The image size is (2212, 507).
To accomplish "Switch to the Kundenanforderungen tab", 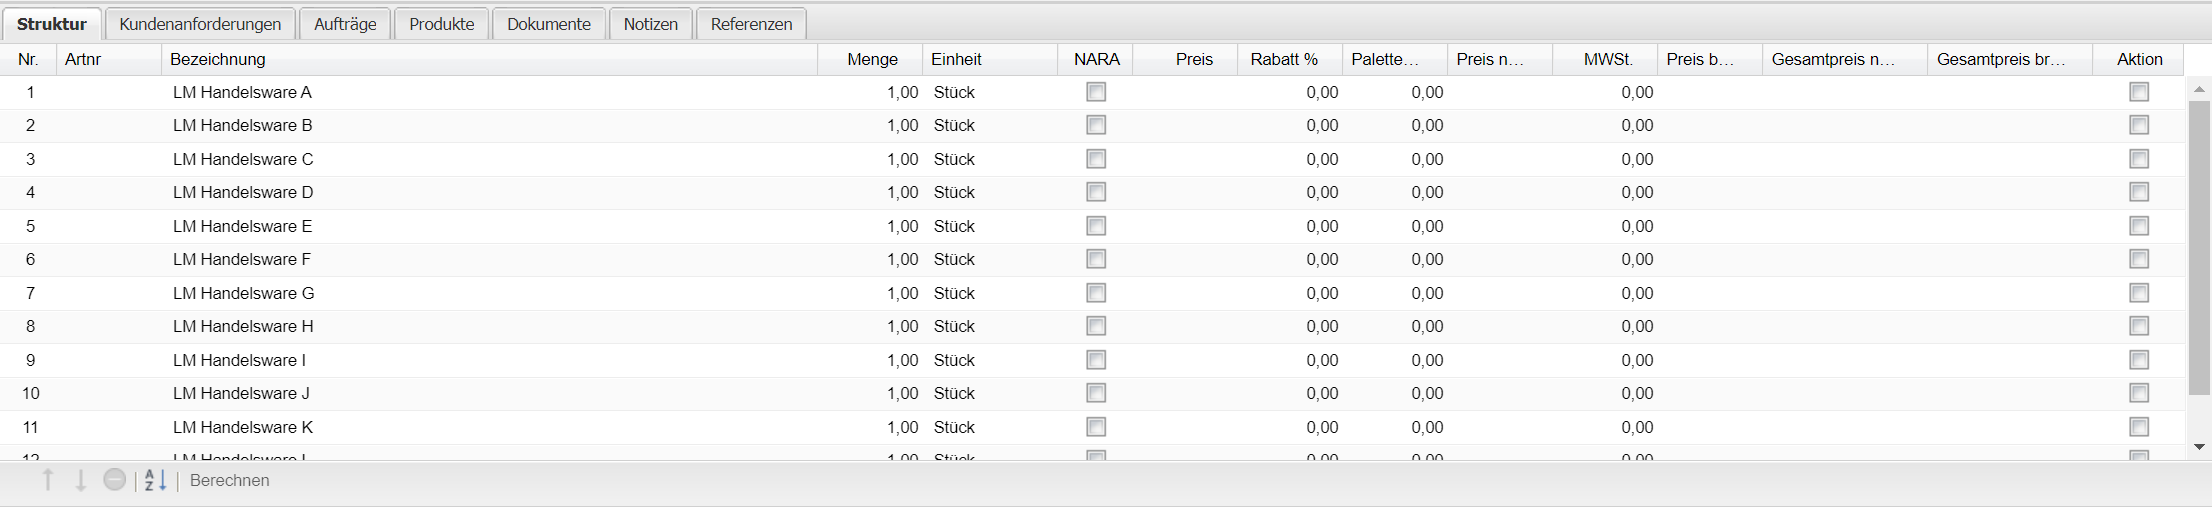I will tap(200, 24).
